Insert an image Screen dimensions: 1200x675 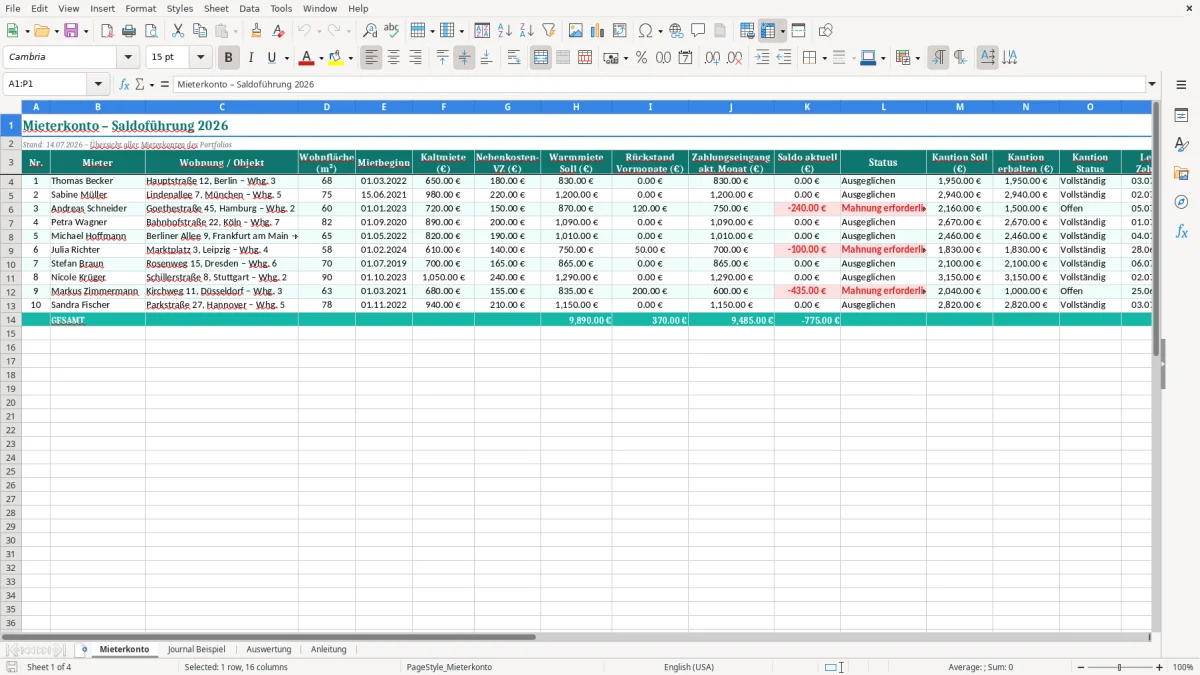576,31
